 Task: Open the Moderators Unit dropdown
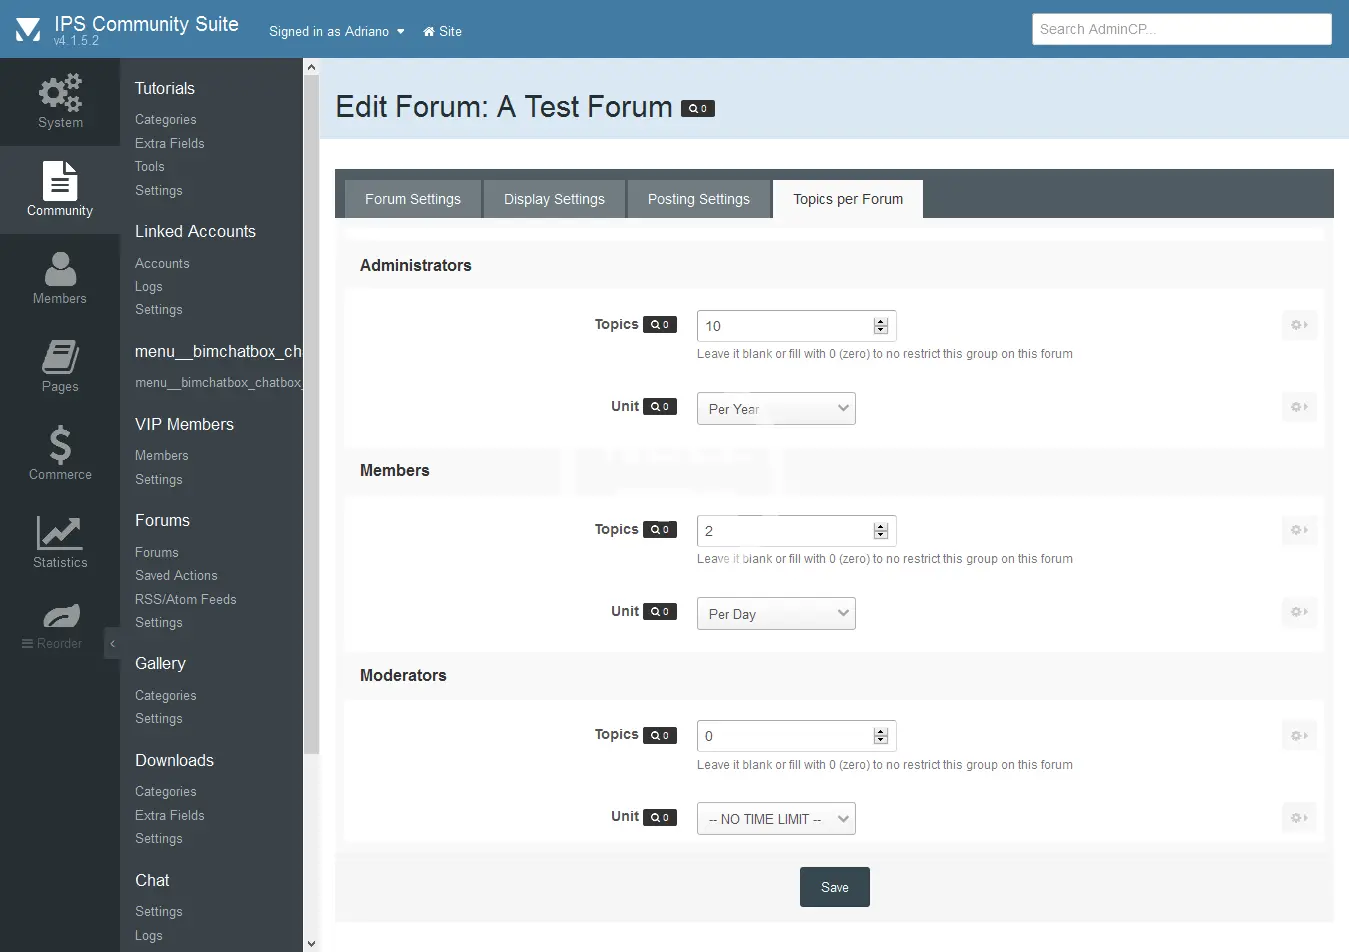point(776,819)
